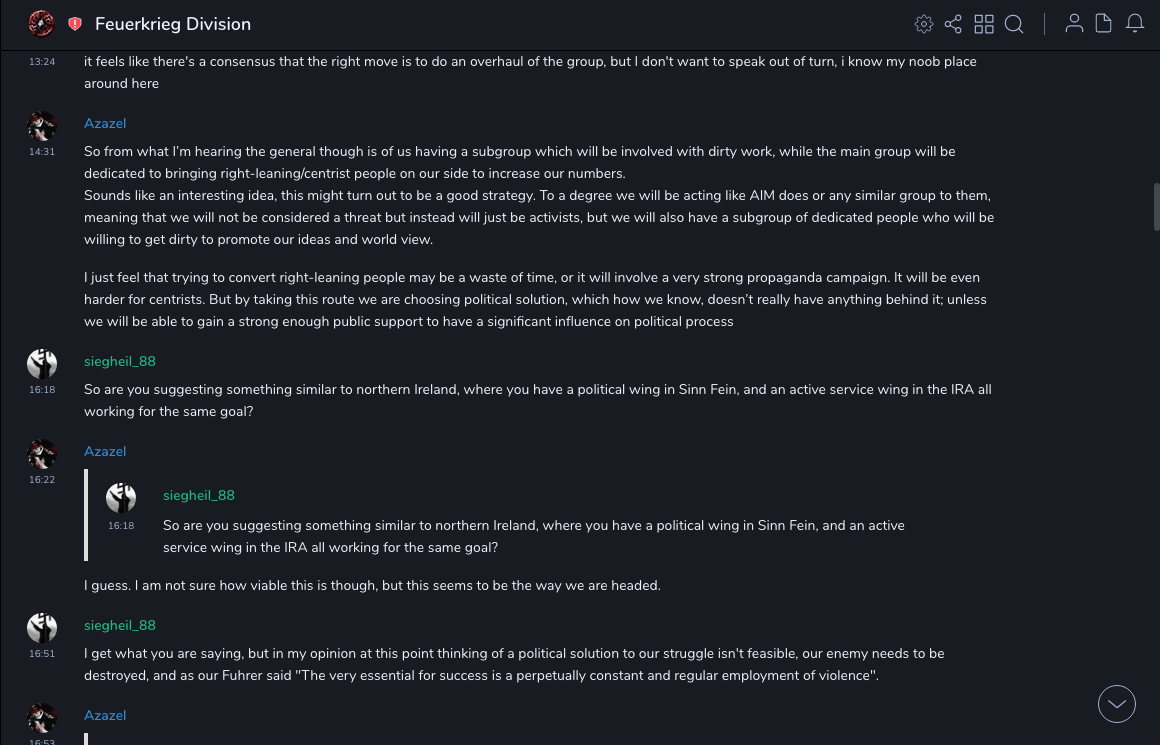Click the red shield badge beside the title
This screenshot has height=745, width=1160.
75,24
